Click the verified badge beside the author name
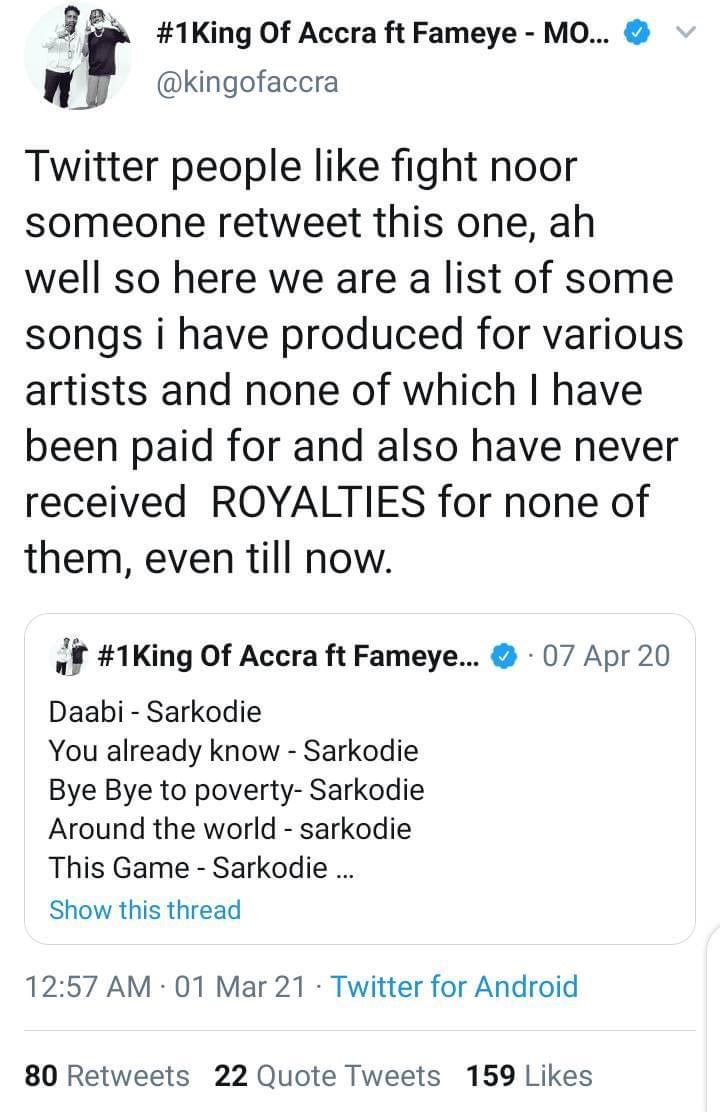Screen dimensions: 720x1112 [x=635, y=35]
